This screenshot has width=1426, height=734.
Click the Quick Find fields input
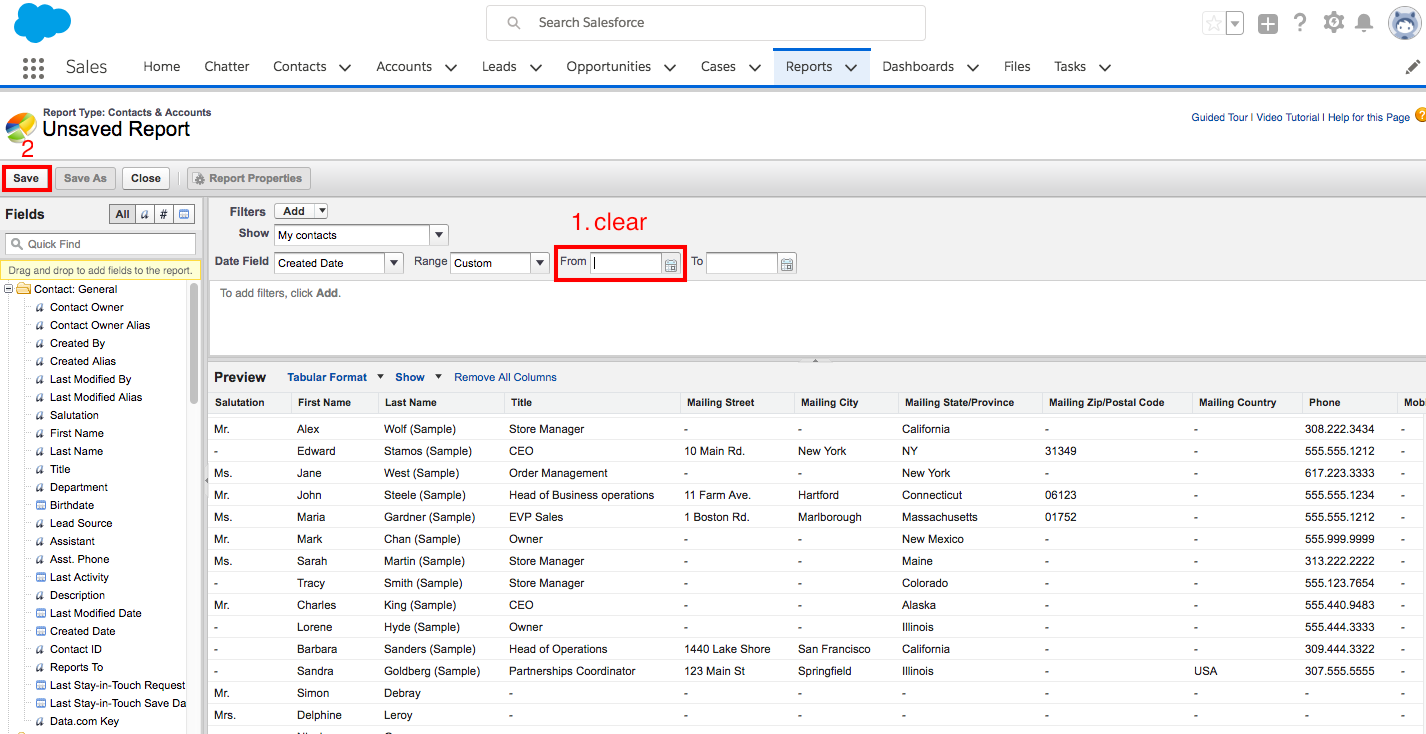tap(101, 244)
